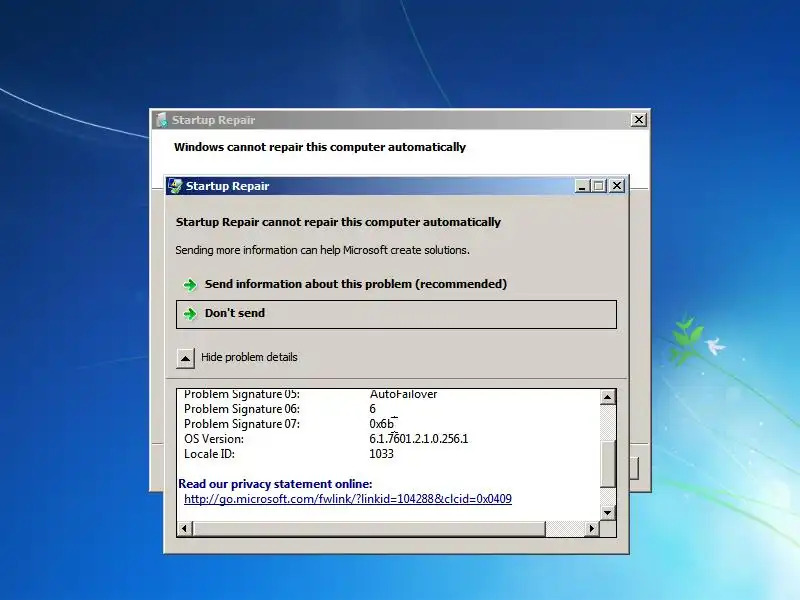
Task: Click the 'Read our privacy statement online:' text
Action: 276,484
